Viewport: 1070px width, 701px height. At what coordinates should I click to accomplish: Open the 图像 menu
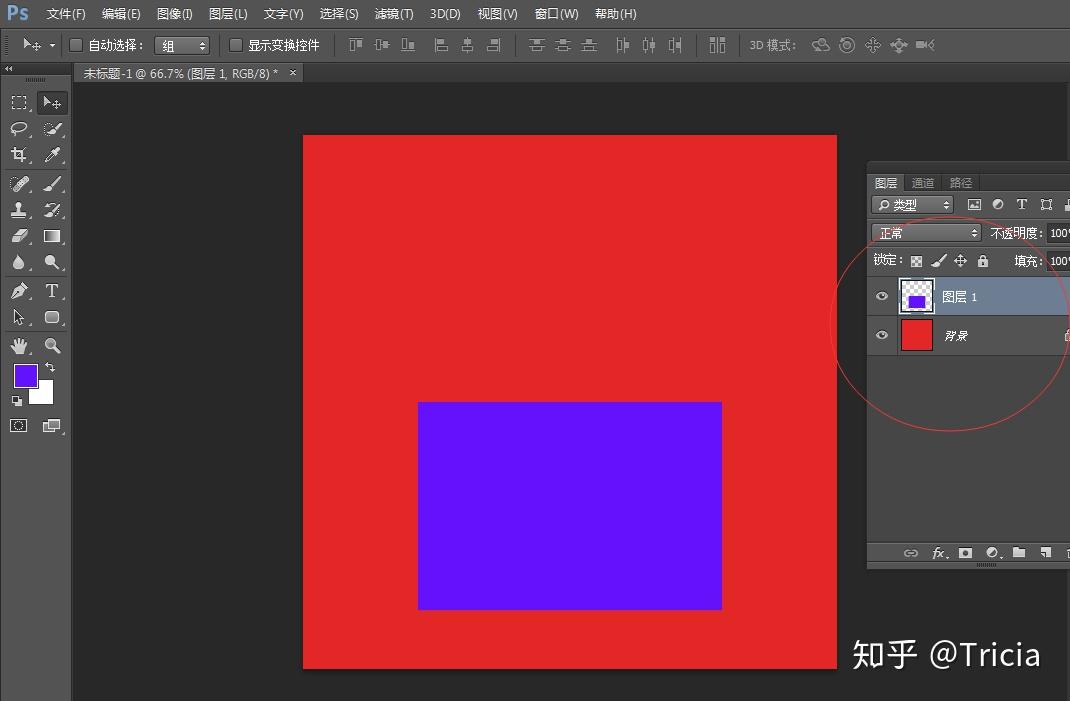click(175, 14)
